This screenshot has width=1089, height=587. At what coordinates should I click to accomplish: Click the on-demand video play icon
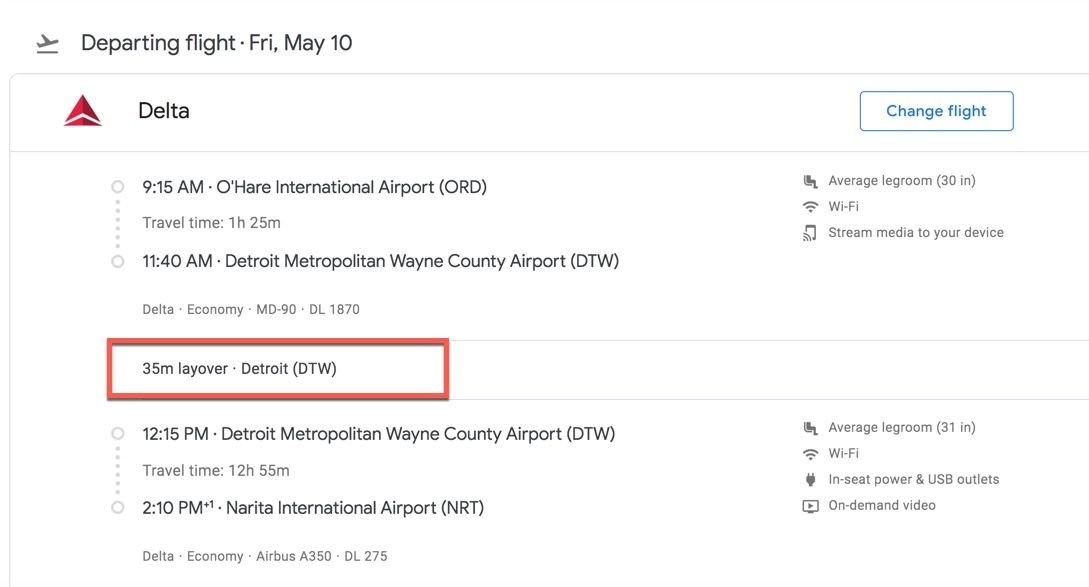click(810, 506)
